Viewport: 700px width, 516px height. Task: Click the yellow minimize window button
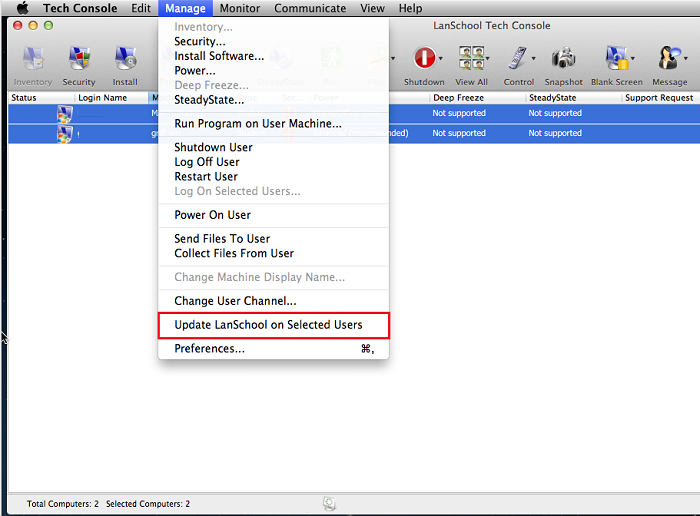coord(33,25)
